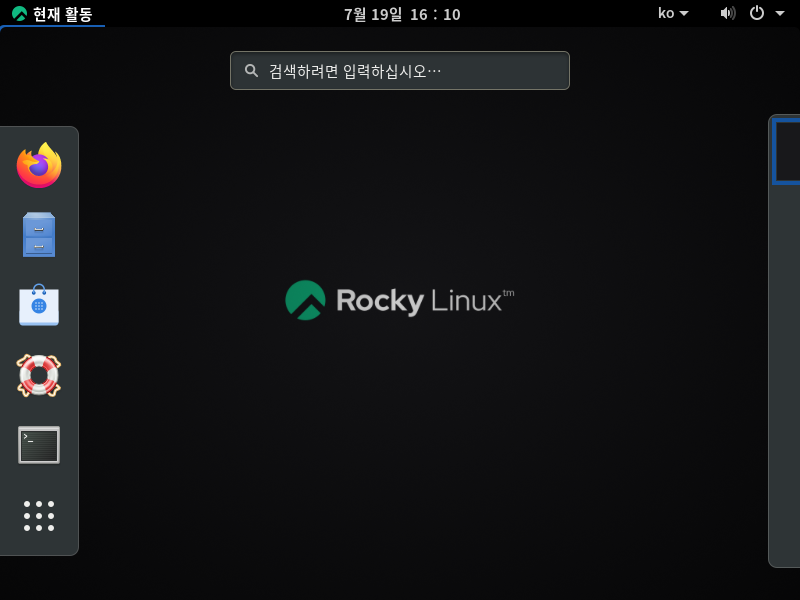Expand the ko input source dropdown

click(x=673, y=13)
